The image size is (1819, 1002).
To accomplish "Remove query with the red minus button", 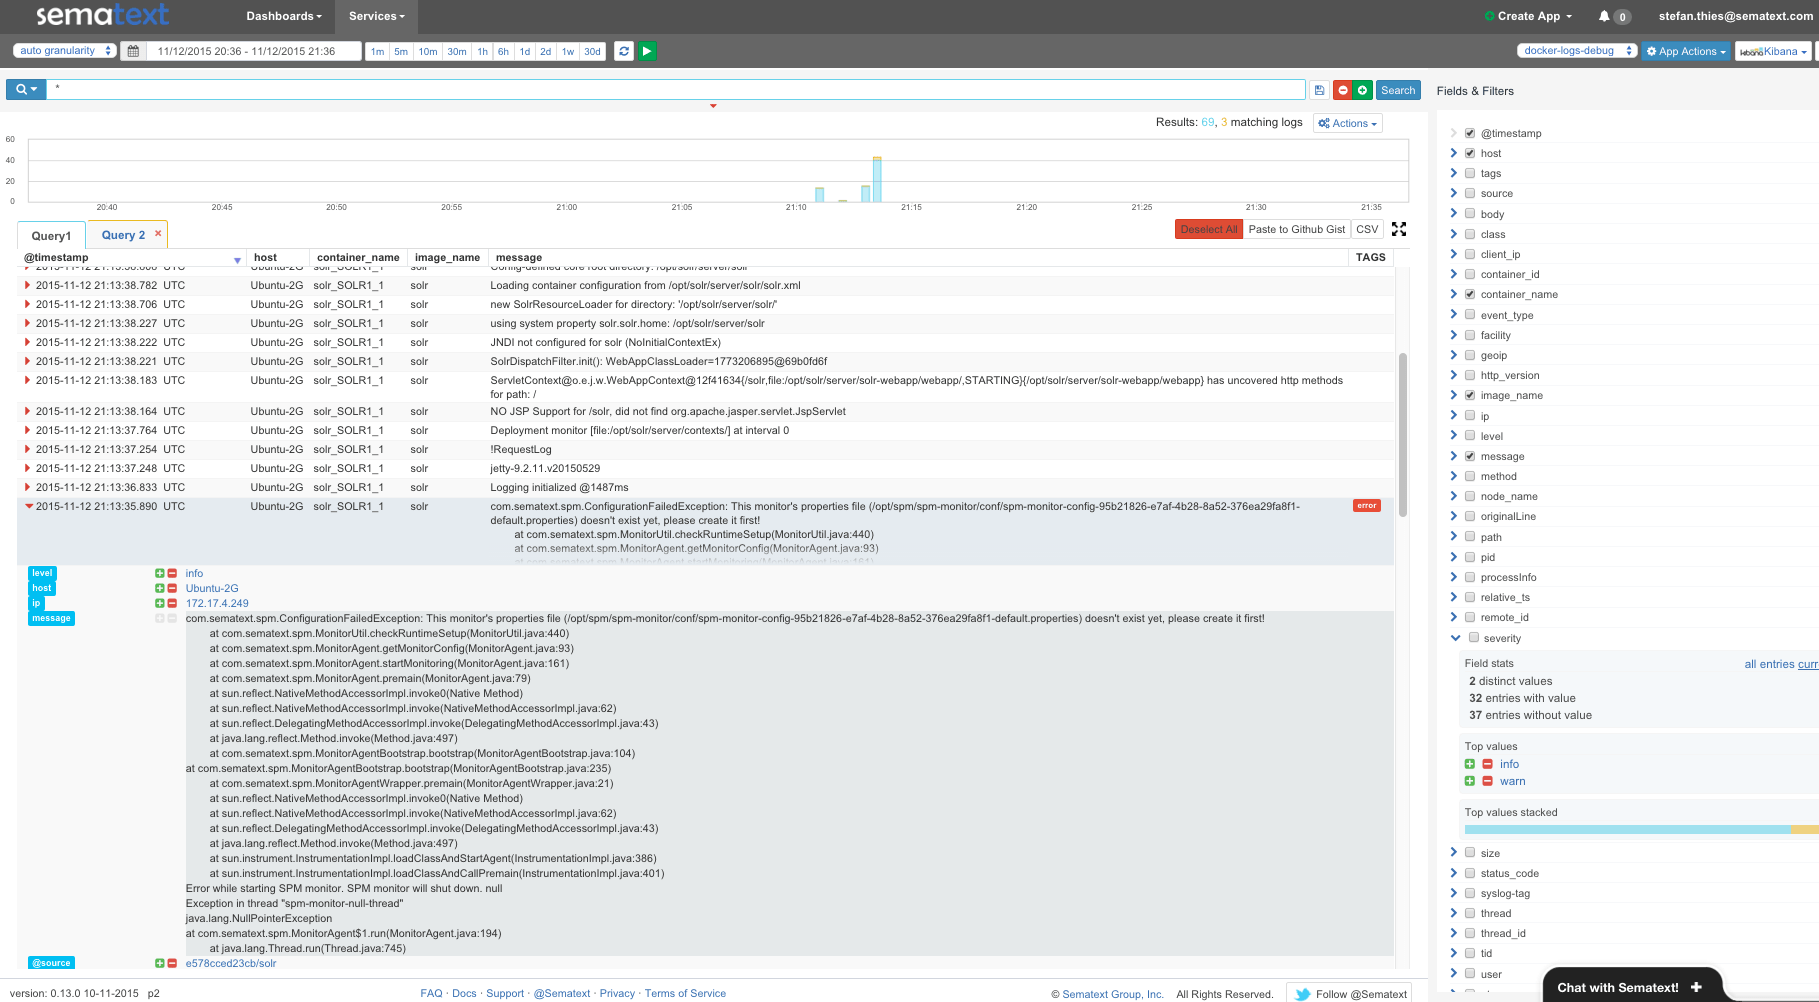I will click(x=1343, y=90).
